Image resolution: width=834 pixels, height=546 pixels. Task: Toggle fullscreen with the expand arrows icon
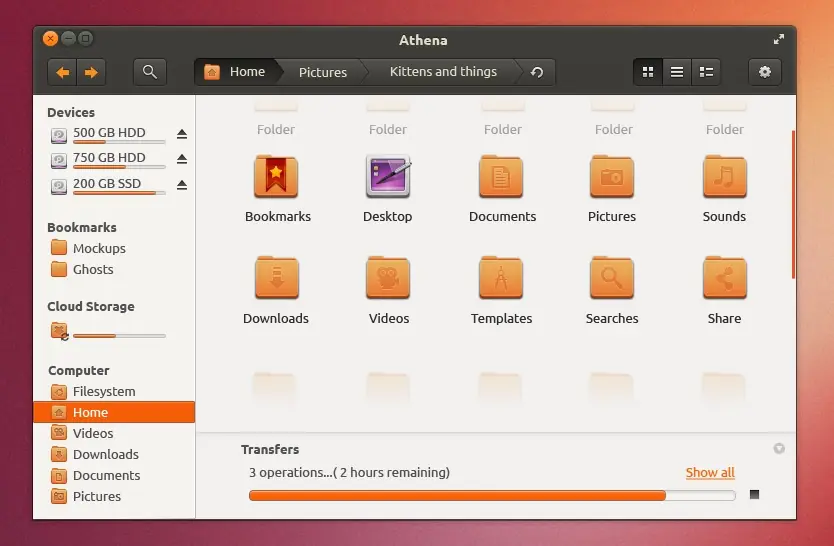pos(779,39)
